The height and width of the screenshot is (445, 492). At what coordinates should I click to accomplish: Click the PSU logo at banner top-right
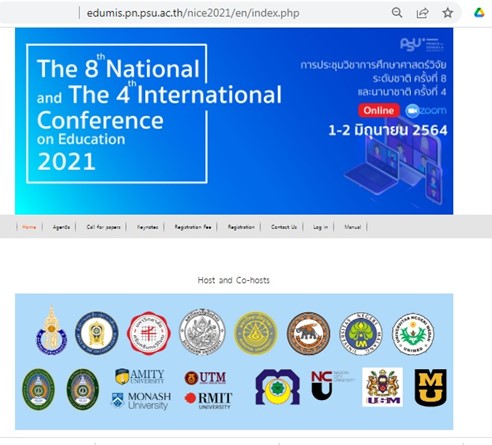422,44
